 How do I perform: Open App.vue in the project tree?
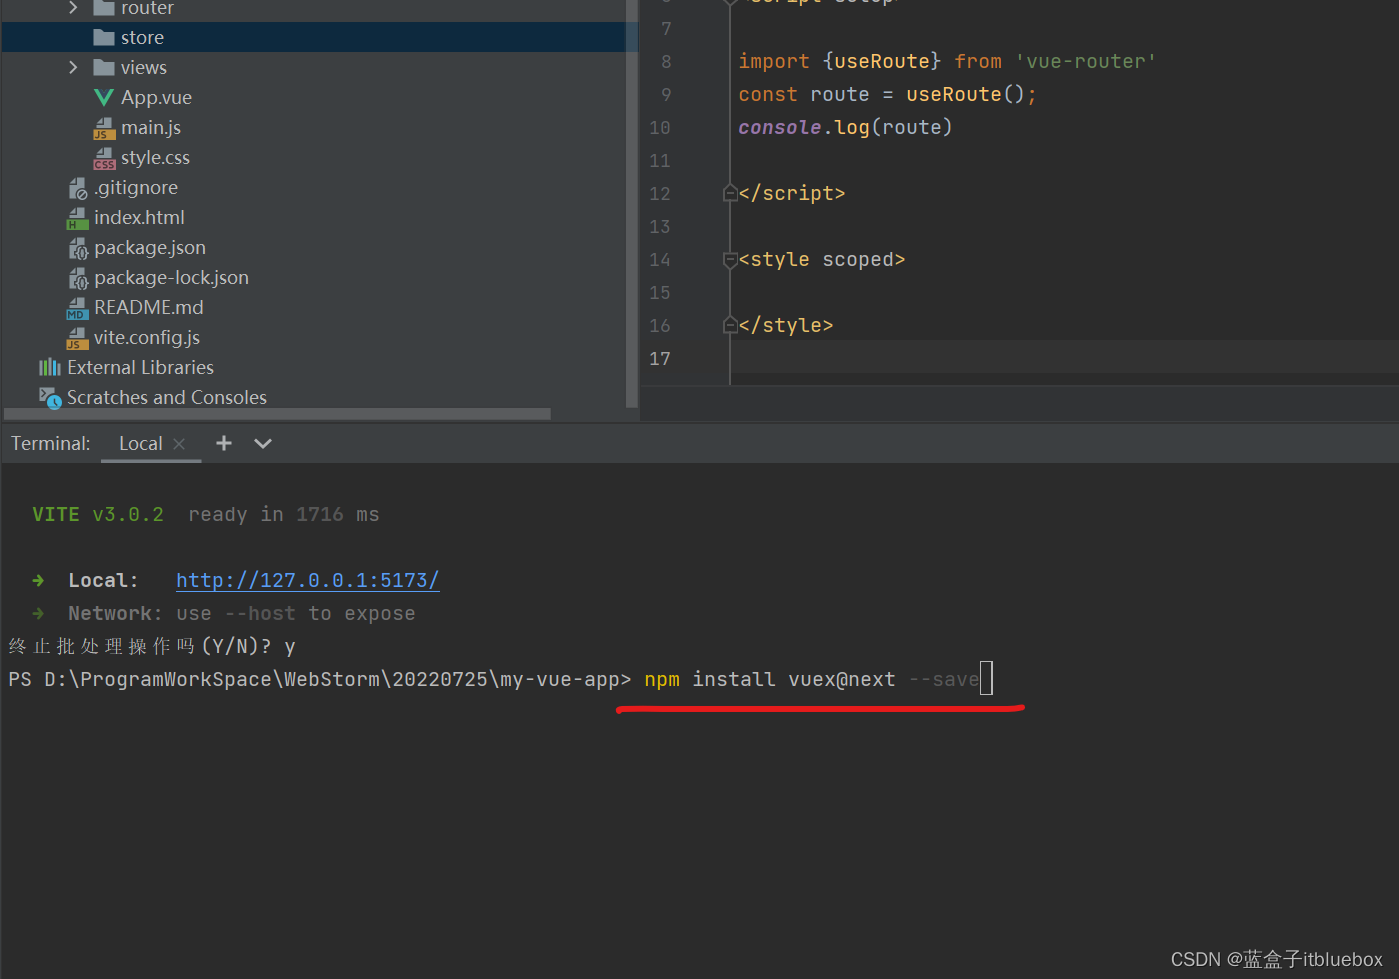click(156, 97)
